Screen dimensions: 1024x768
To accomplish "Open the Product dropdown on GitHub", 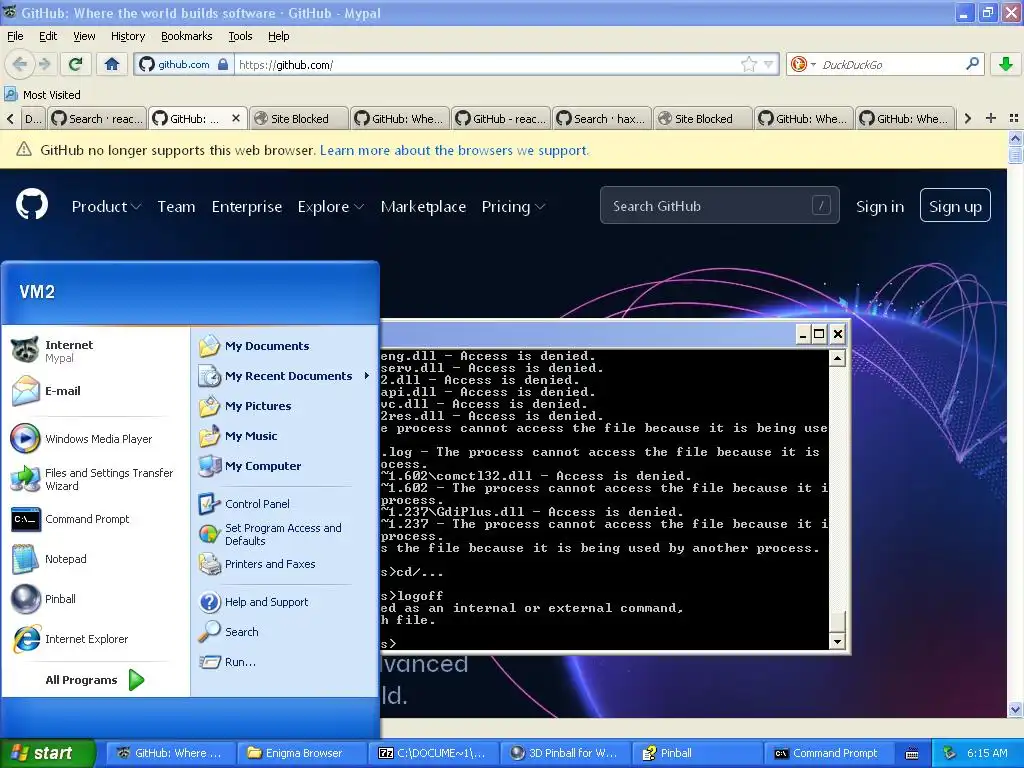I will pyautogui.click(x=106, y=206).
